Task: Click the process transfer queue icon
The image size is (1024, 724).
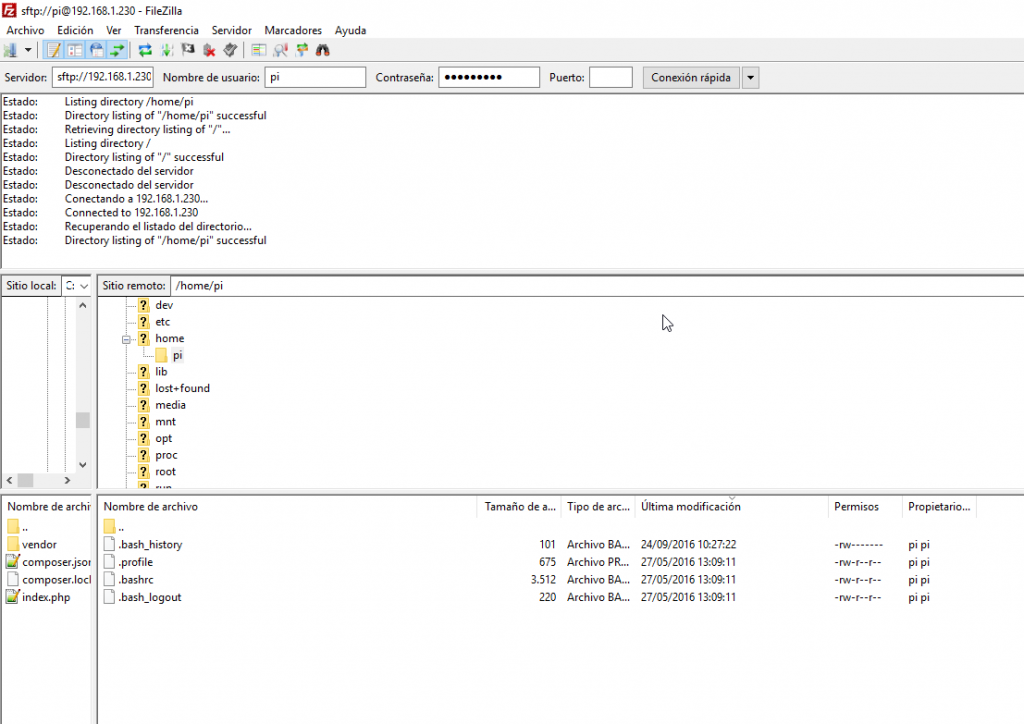Action: [167, 49]
